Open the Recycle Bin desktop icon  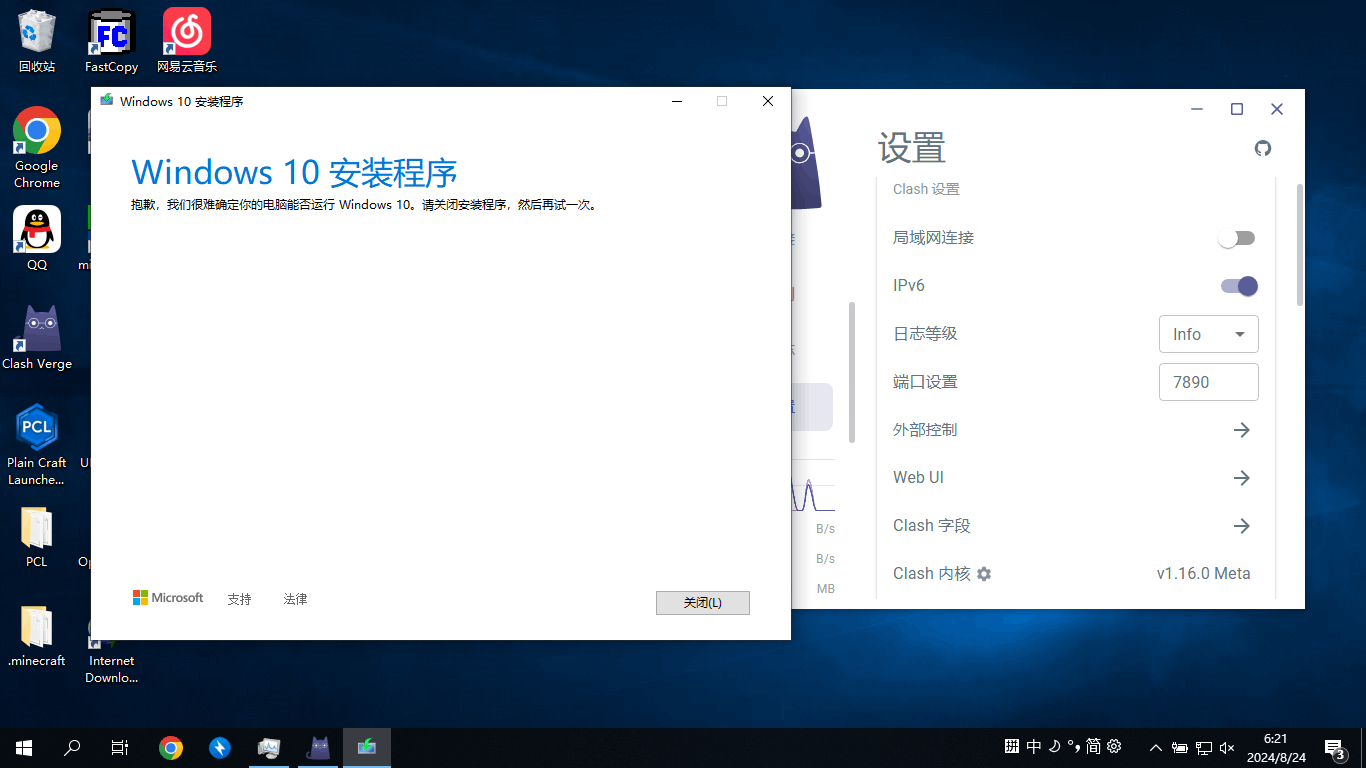coord(37,42)
